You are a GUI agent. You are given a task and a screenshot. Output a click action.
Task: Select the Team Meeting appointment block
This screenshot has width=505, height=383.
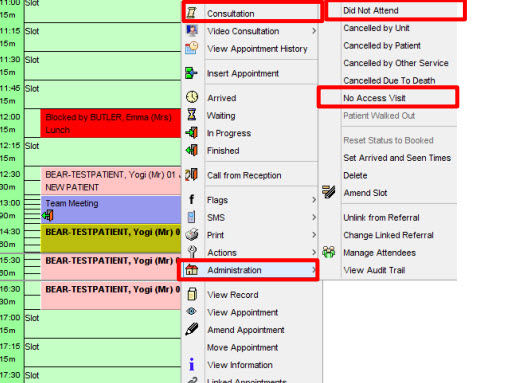pos(111,209)
